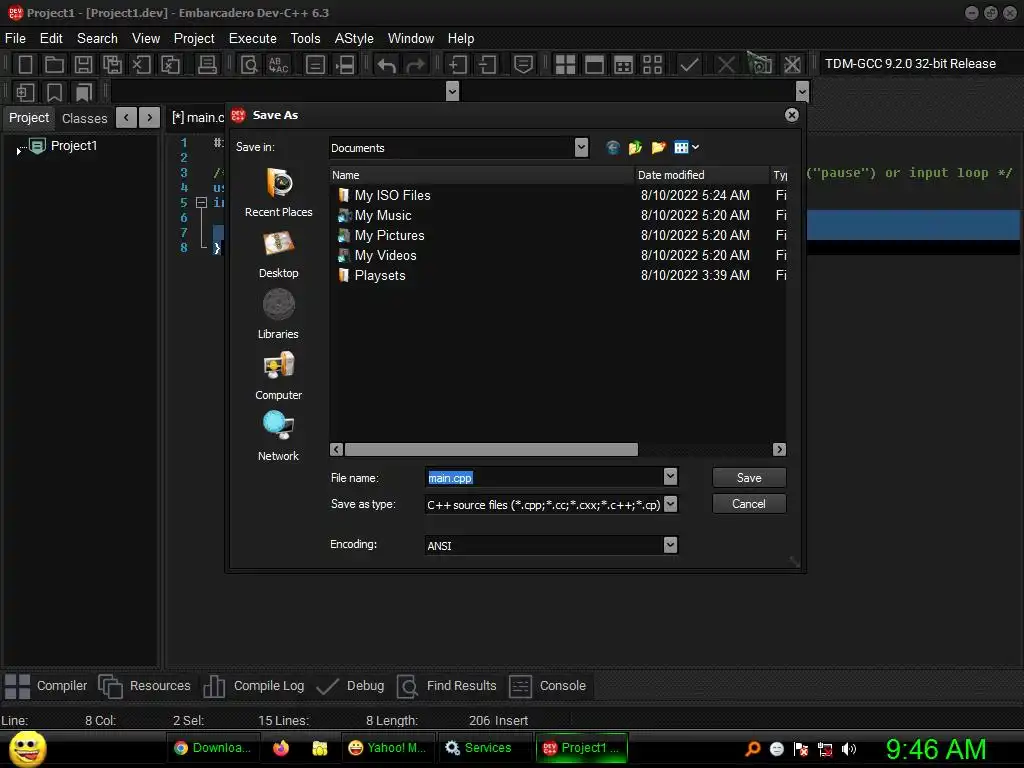Open the Edit menu
The image size is (1024, 768).
51,39
